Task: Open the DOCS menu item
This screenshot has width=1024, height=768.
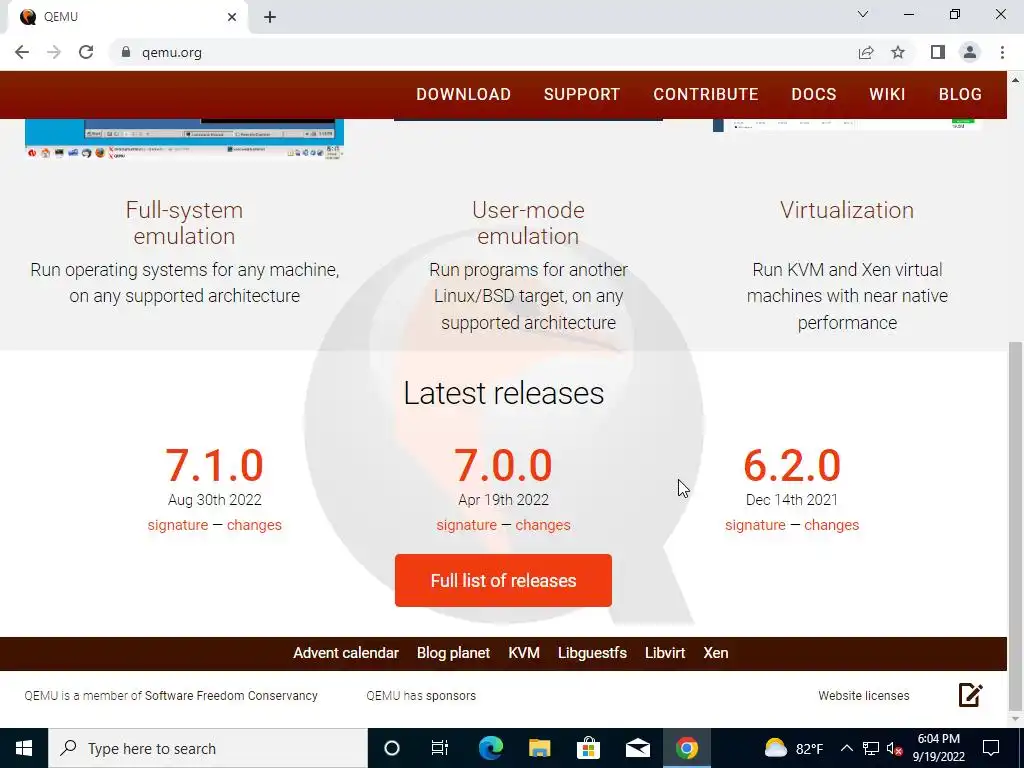Action: [x=814, y=94]
